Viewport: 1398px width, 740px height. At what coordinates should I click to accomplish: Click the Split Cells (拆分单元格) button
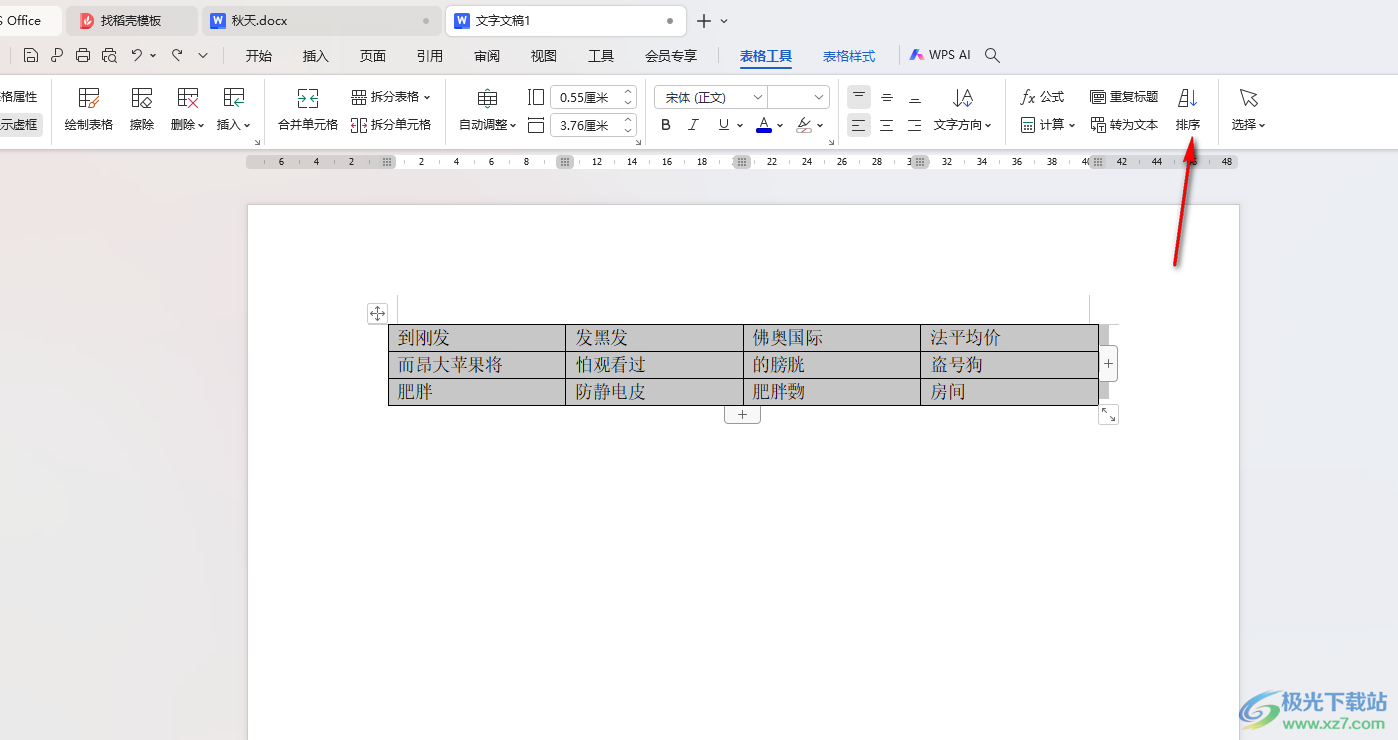coord(391,125)
